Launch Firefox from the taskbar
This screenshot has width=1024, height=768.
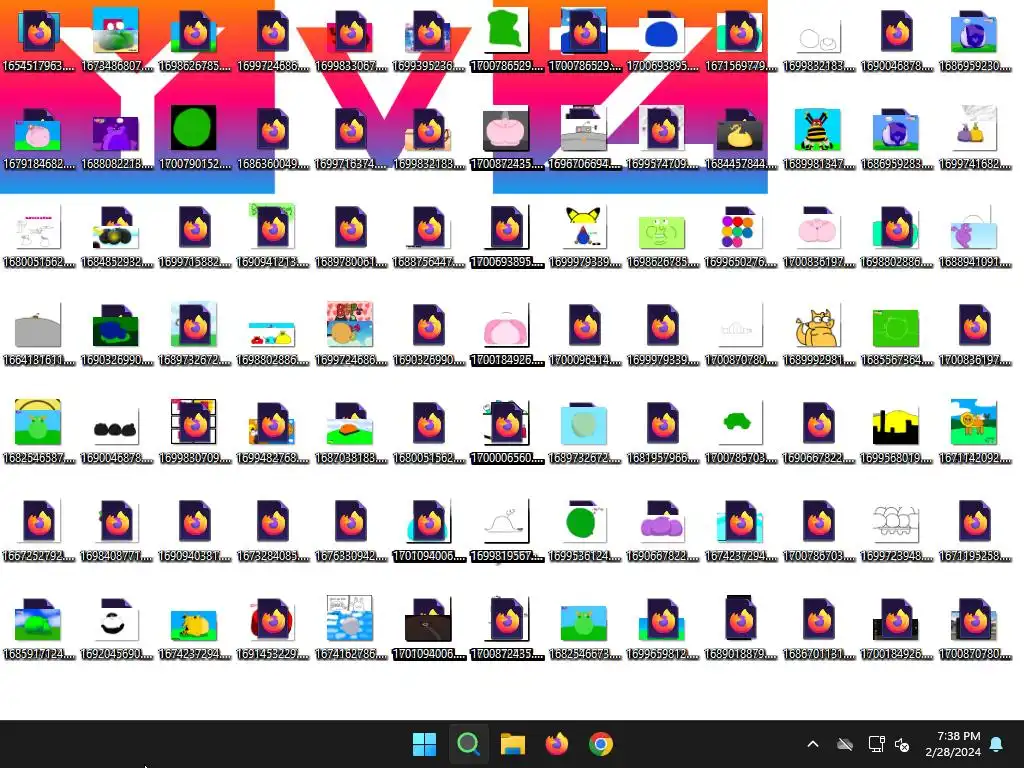(556, 744)
